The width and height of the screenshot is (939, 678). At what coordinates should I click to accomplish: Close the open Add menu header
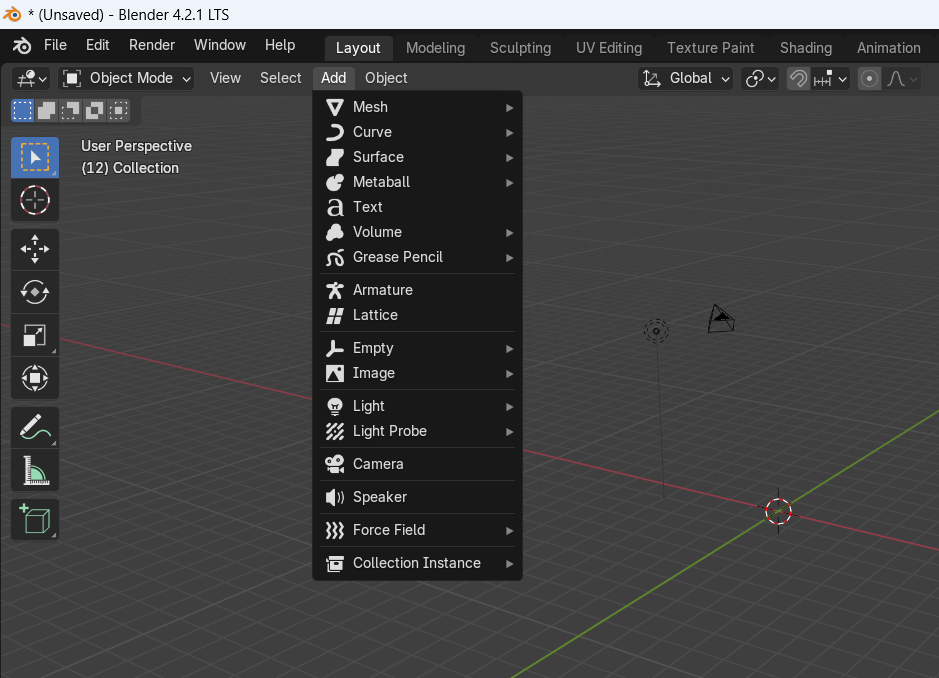click(334, 78)
